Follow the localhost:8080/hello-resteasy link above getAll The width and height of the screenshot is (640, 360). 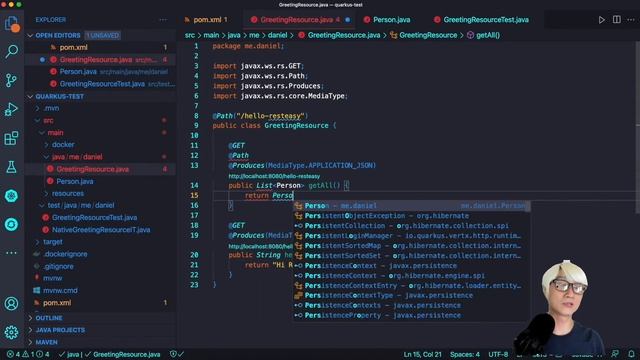coord(274,176)
